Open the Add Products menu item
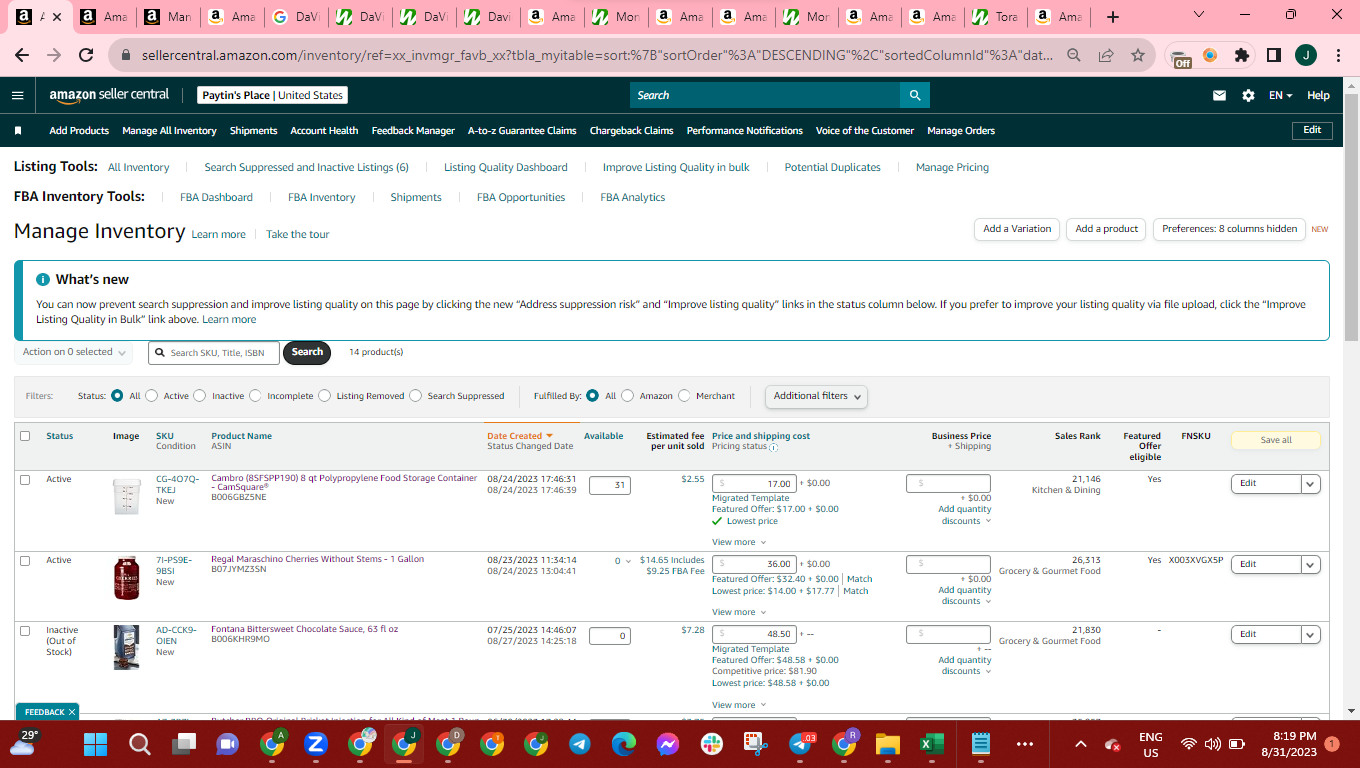Viewport: 1360px width, 768px height. pos(79,131)
